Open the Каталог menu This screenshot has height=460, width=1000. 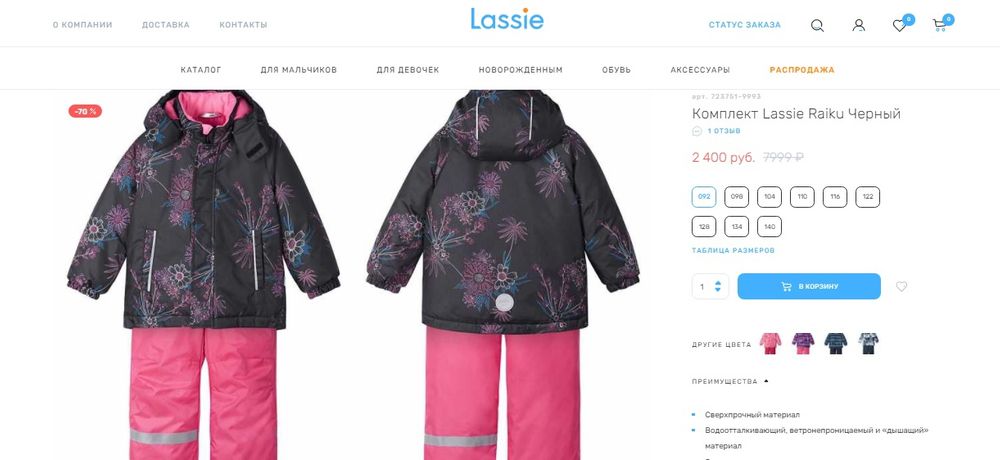201,70
